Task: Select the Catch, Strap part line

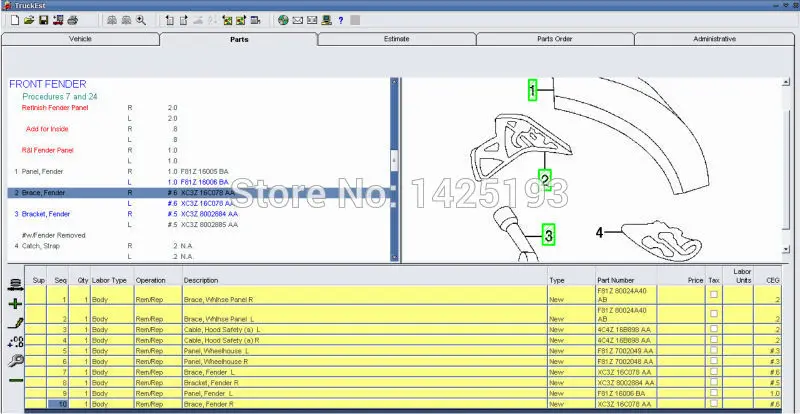Action: [41, 246]
